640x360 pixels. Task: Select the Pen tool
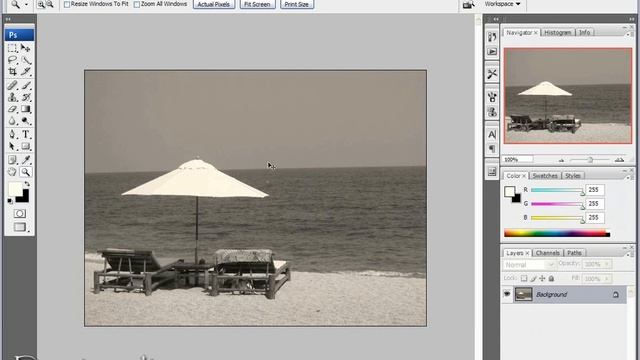(12, 134)
